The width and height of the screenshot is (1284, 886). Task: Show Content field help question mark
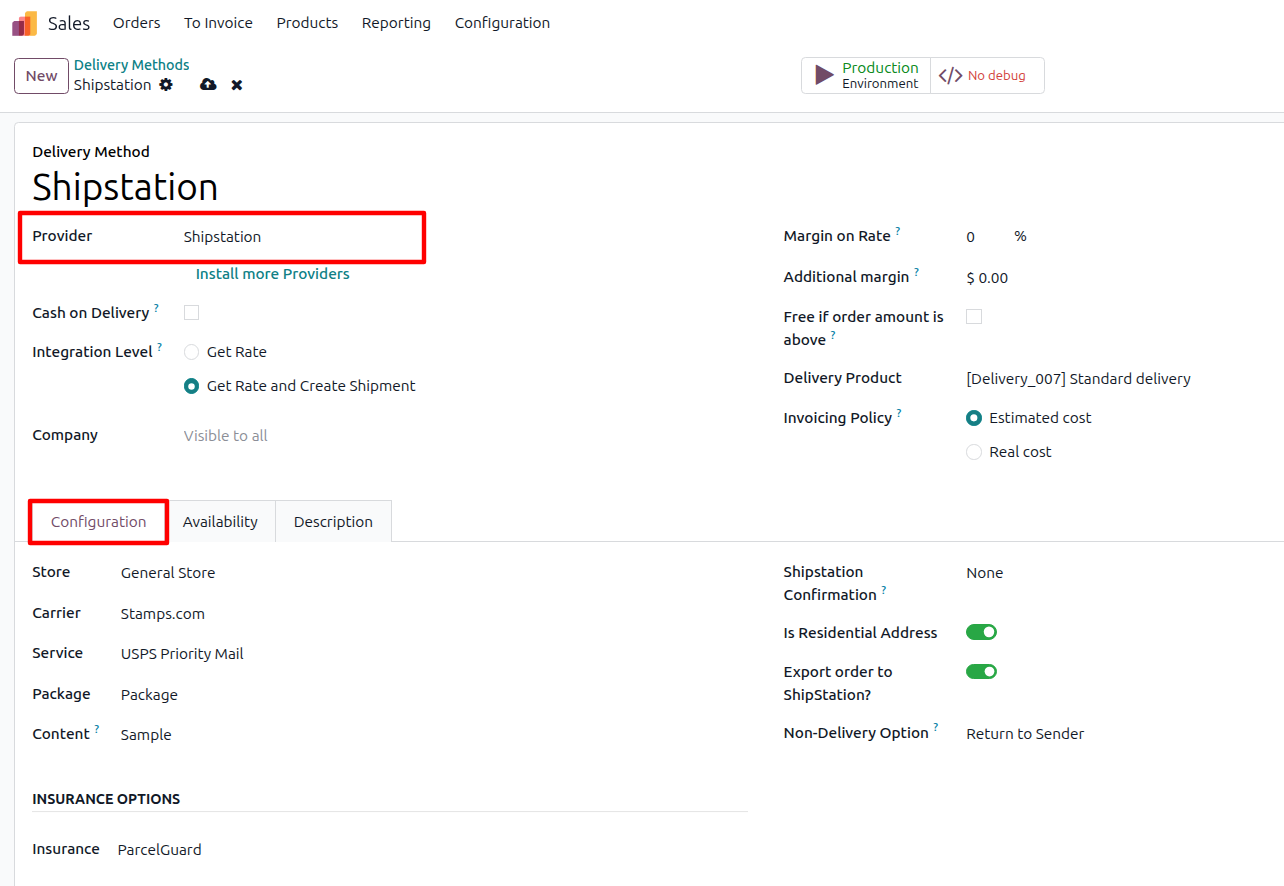97,729
